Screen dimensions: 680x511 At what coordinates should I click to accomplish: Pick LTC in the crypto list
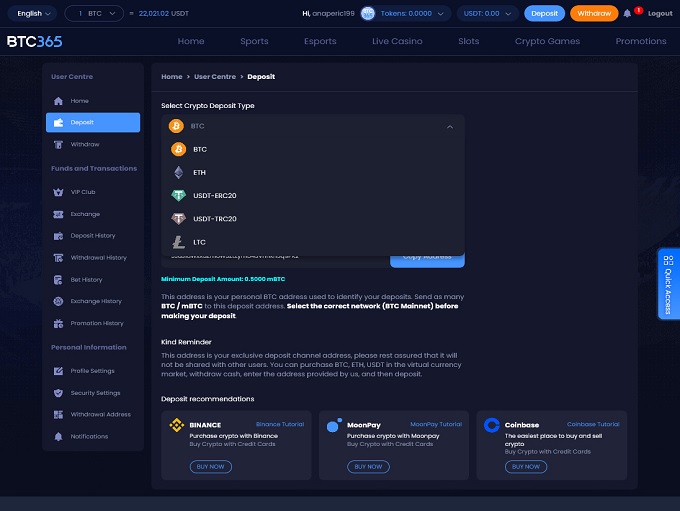(198, 241)
